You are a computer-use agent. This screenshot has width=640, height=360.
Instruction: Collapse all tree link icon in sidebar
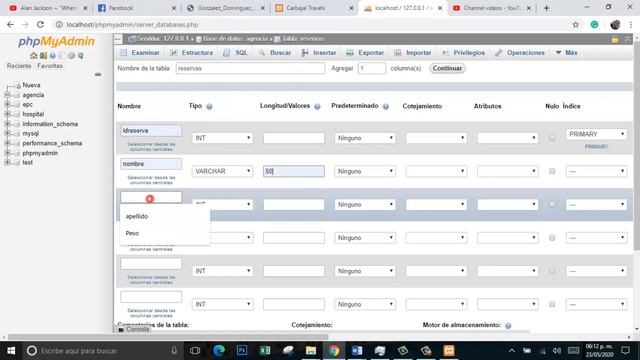click(98, 74)
